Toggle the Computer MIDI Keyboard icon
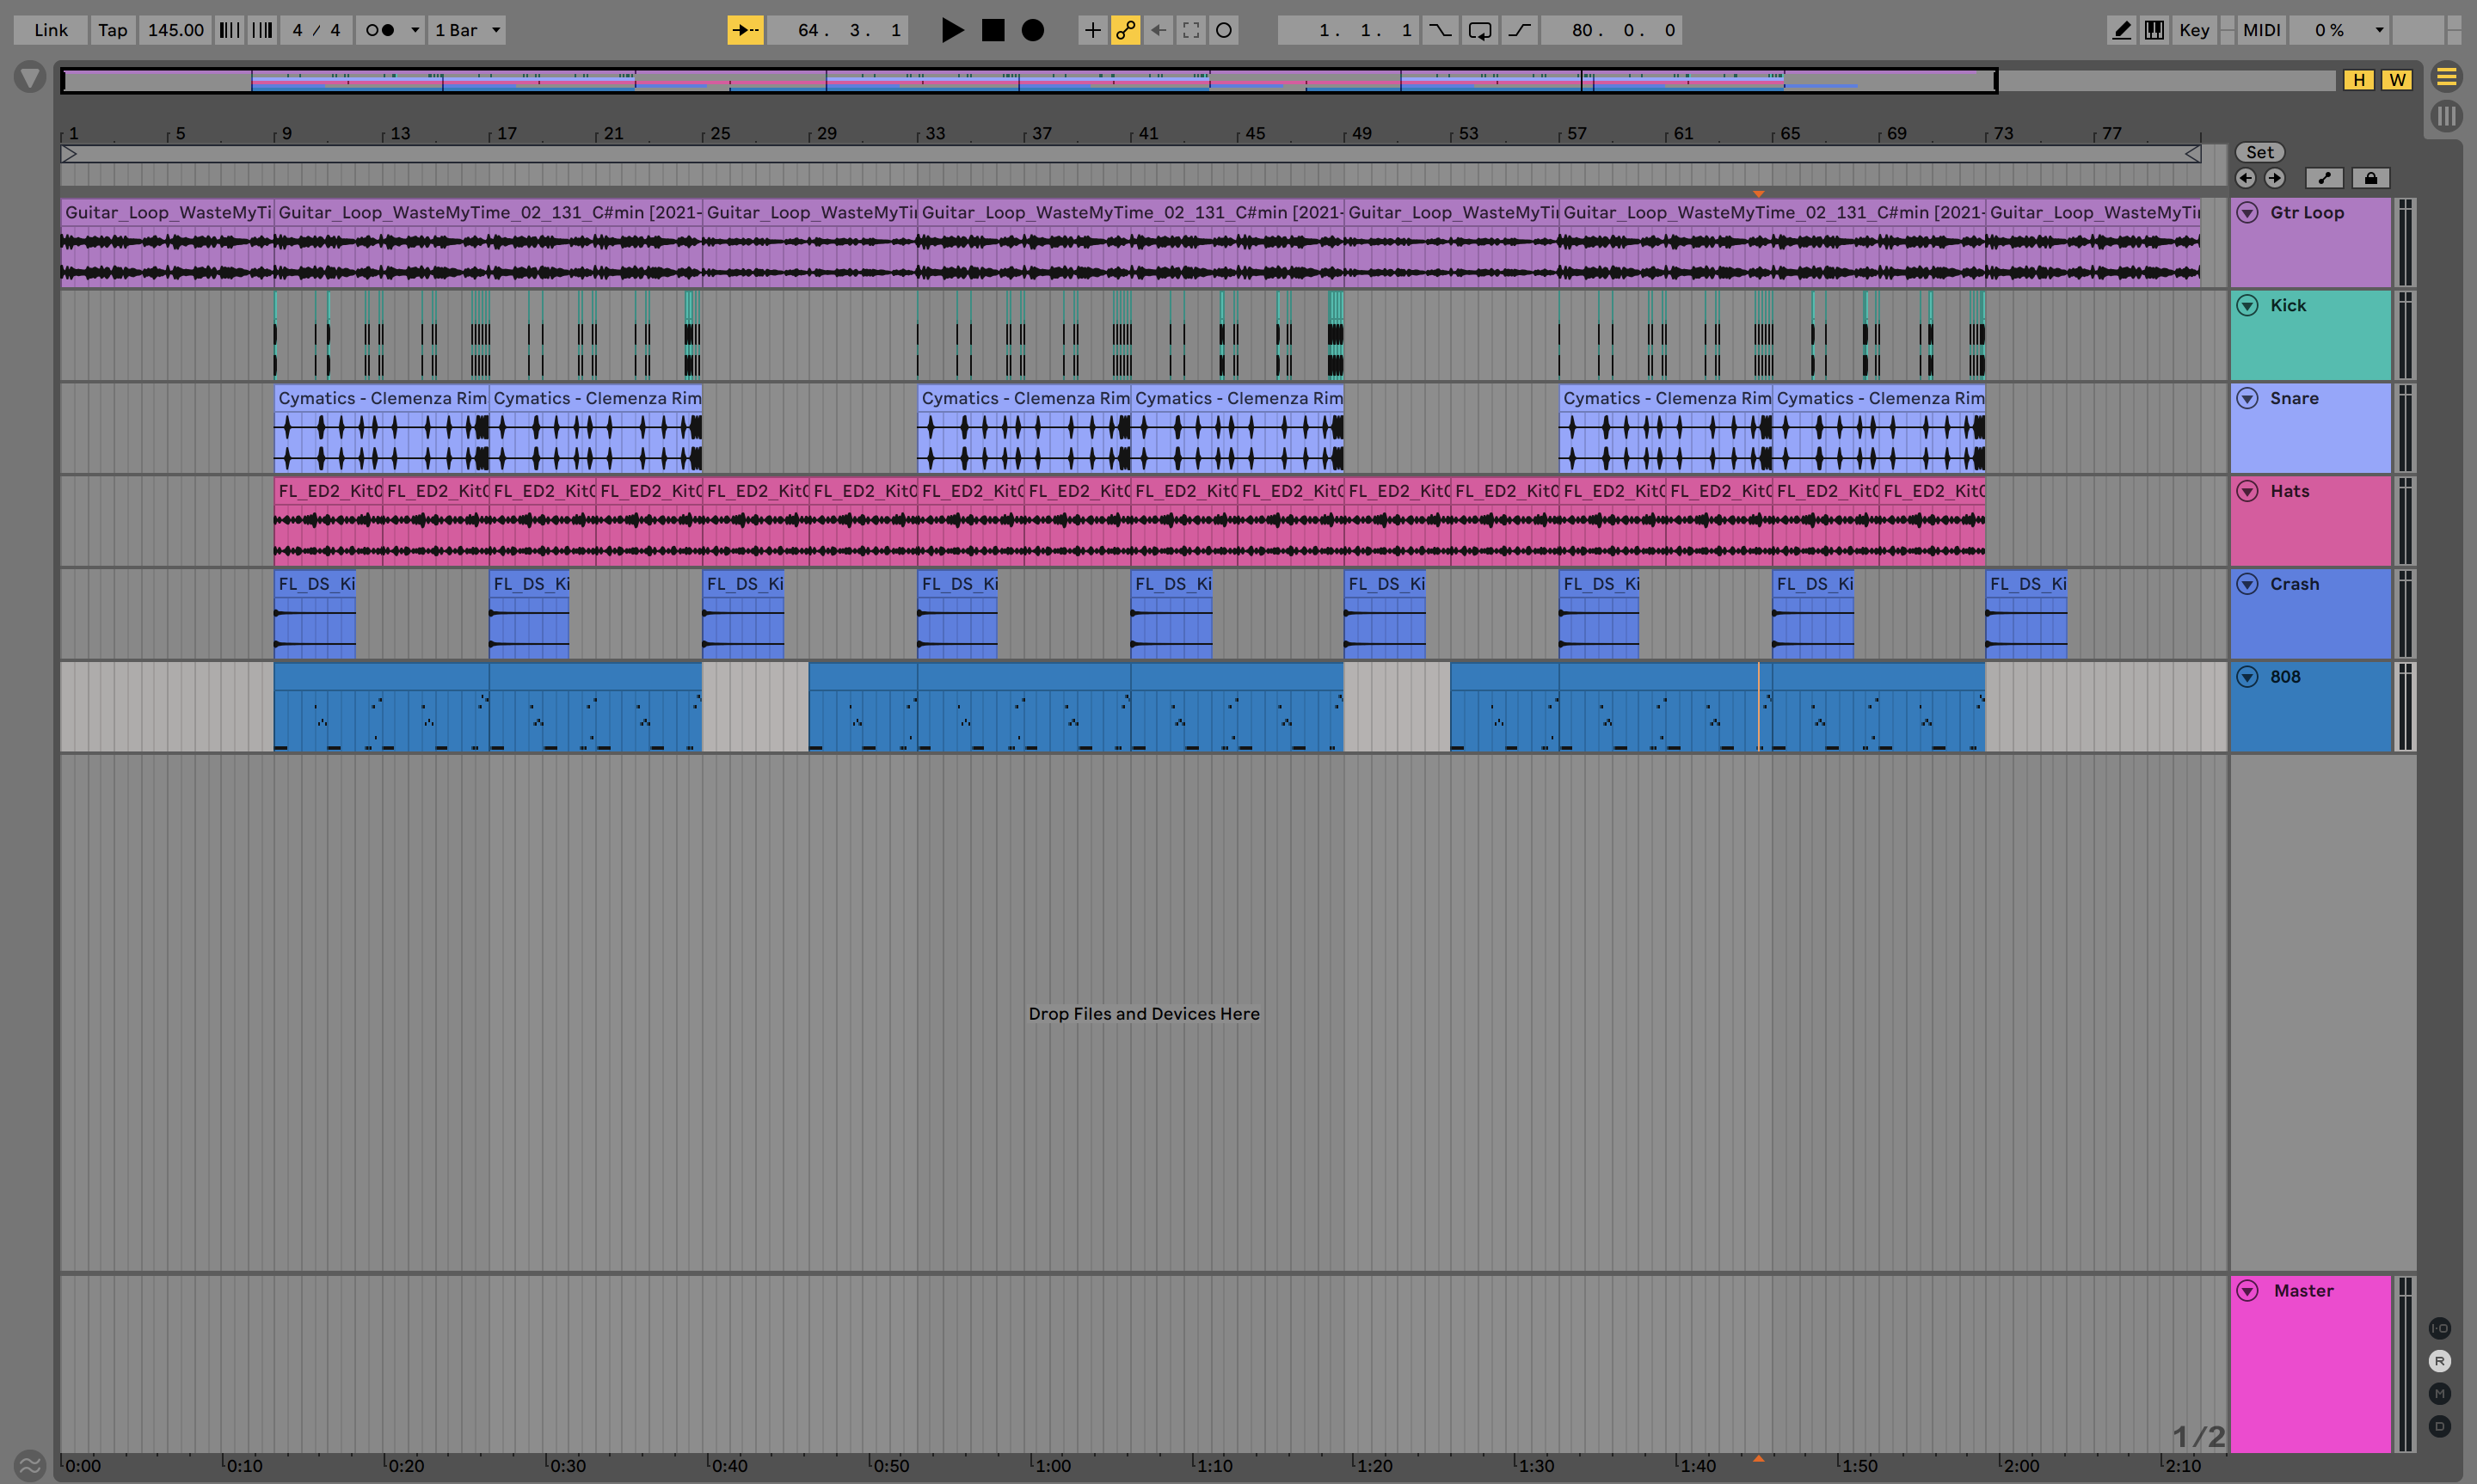2477x1484 pixels. click(2155, 30)
